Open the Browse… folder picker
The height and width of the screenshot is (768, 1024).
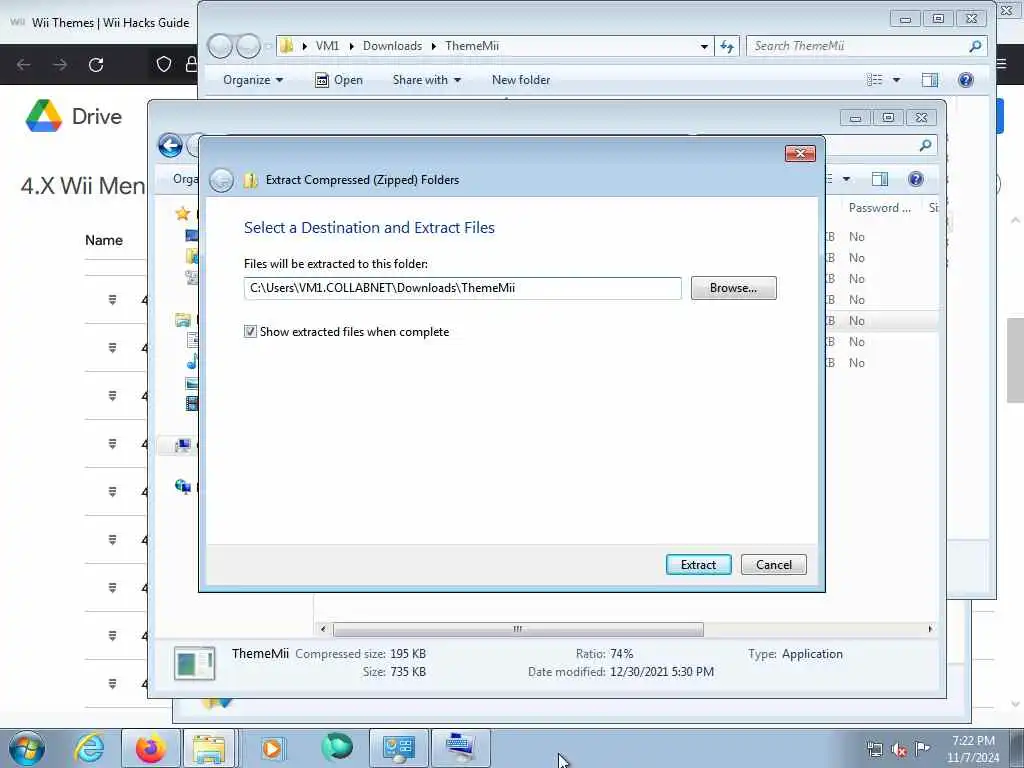point(733,288)
